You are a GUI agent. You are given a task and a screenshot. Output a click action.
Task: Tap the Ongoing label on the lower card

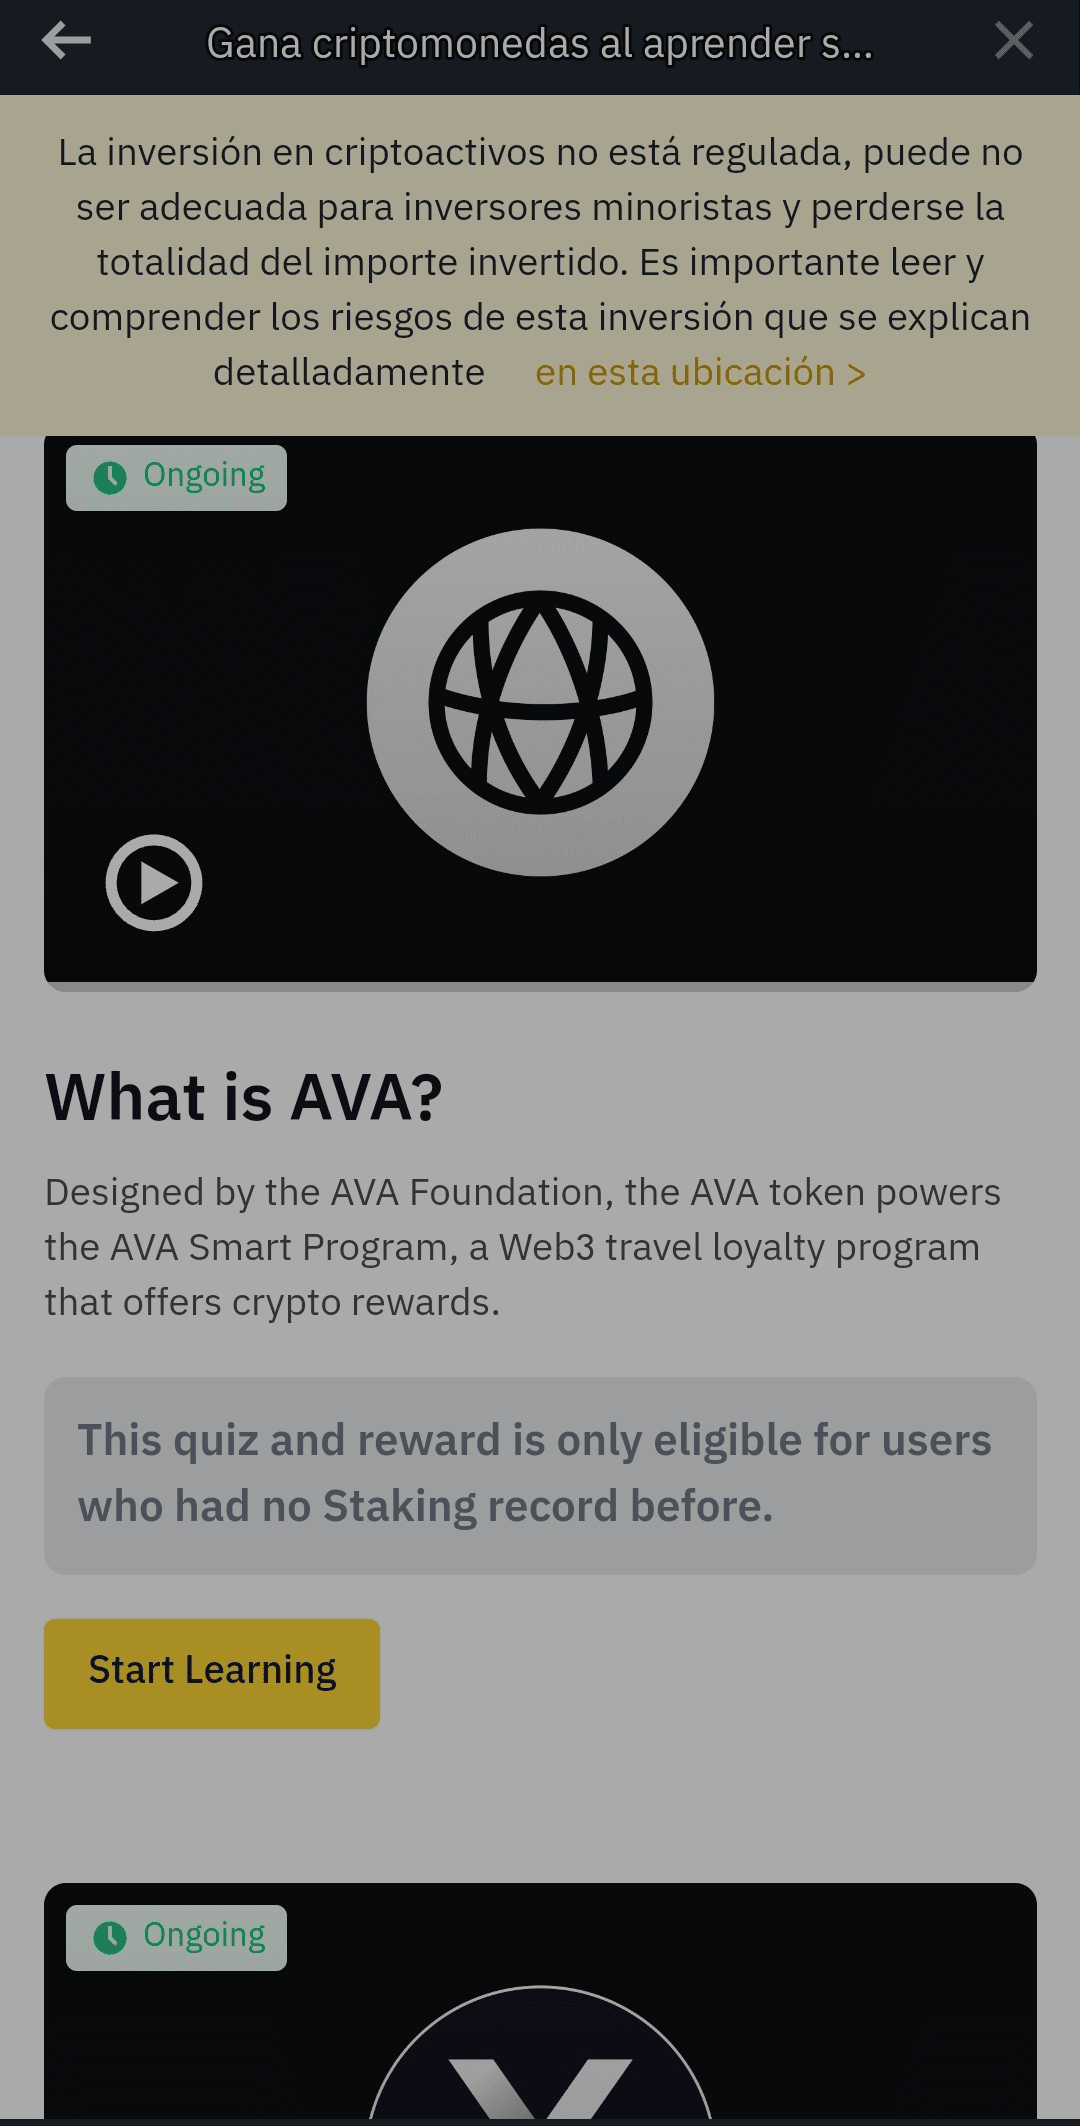(205, 1936)
